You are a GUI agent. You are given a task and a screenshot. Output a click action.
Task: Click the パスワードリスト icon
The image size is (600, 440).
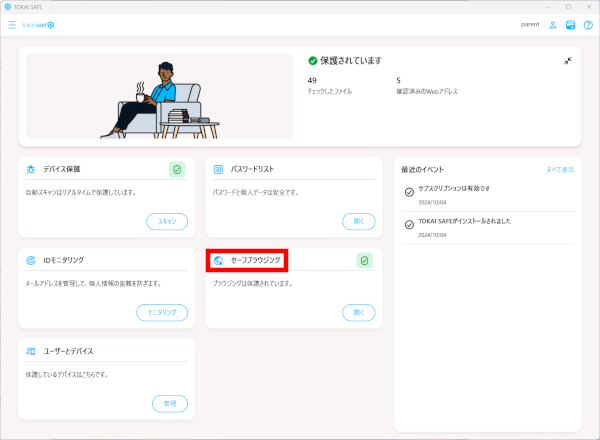point(219,169)
